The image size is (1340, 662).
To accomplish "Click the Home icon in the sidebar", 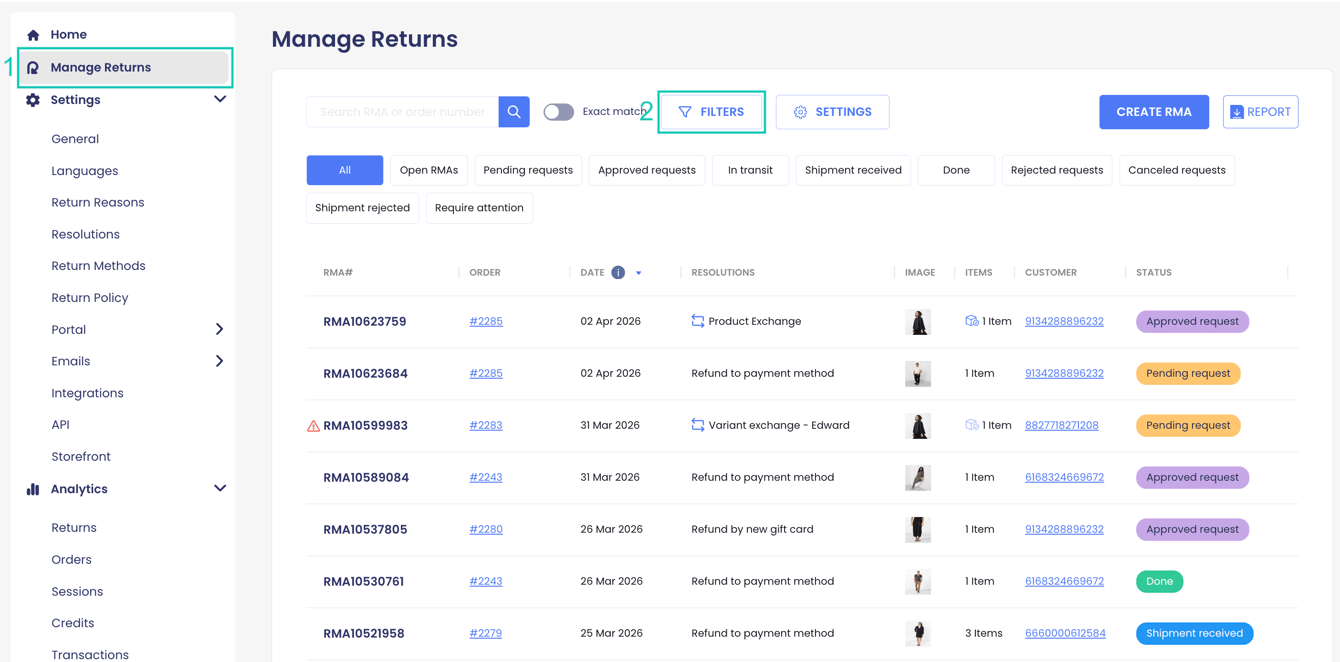I will point(33,35).
